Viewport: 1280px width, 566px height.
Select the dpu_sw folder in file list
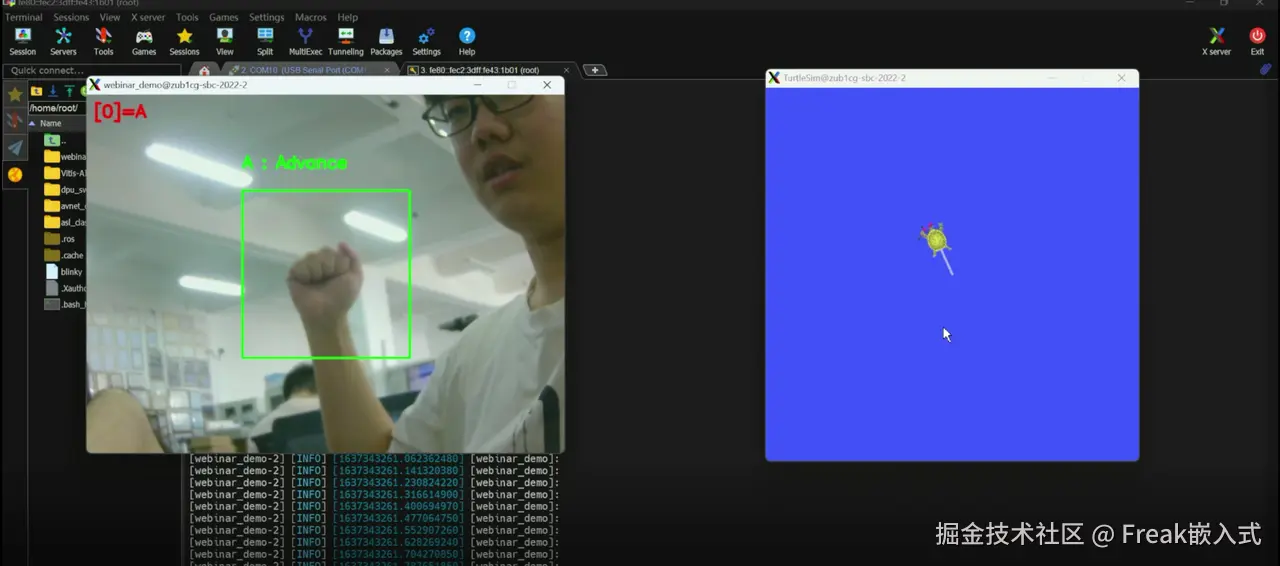pos(65,189)
